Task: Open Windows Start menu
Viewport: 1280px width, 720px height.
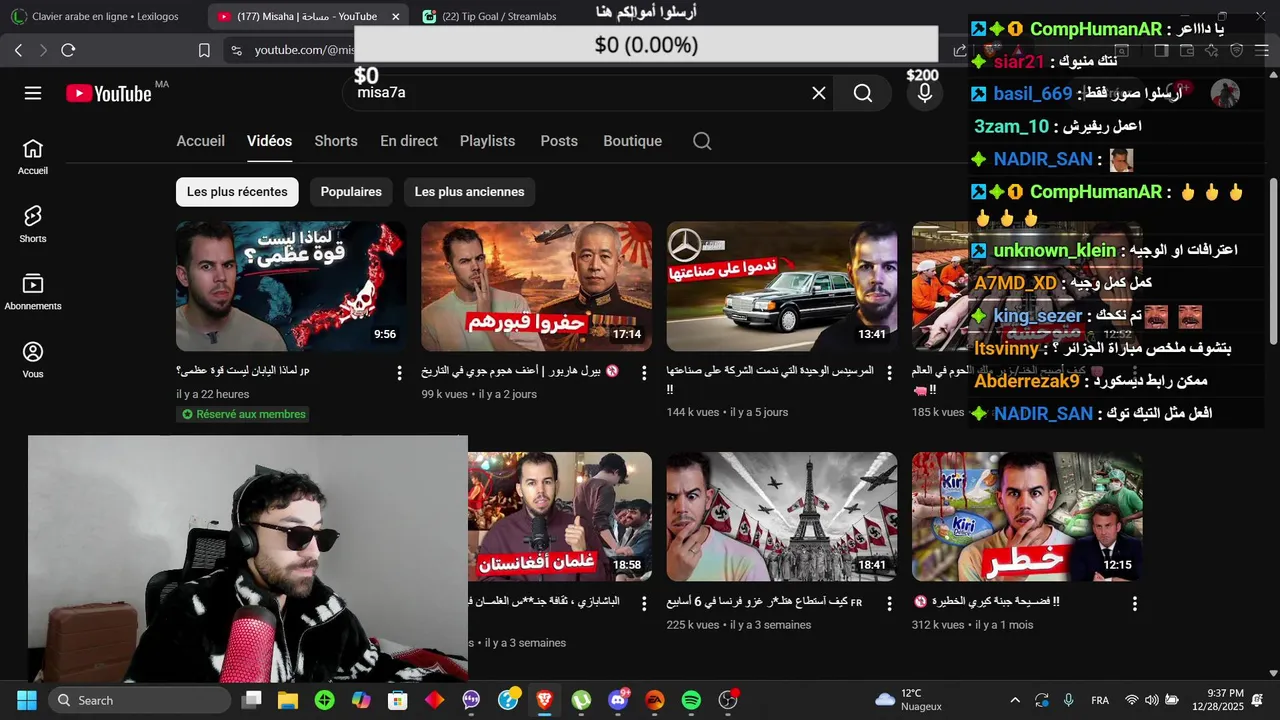Action: coord(27,700)
